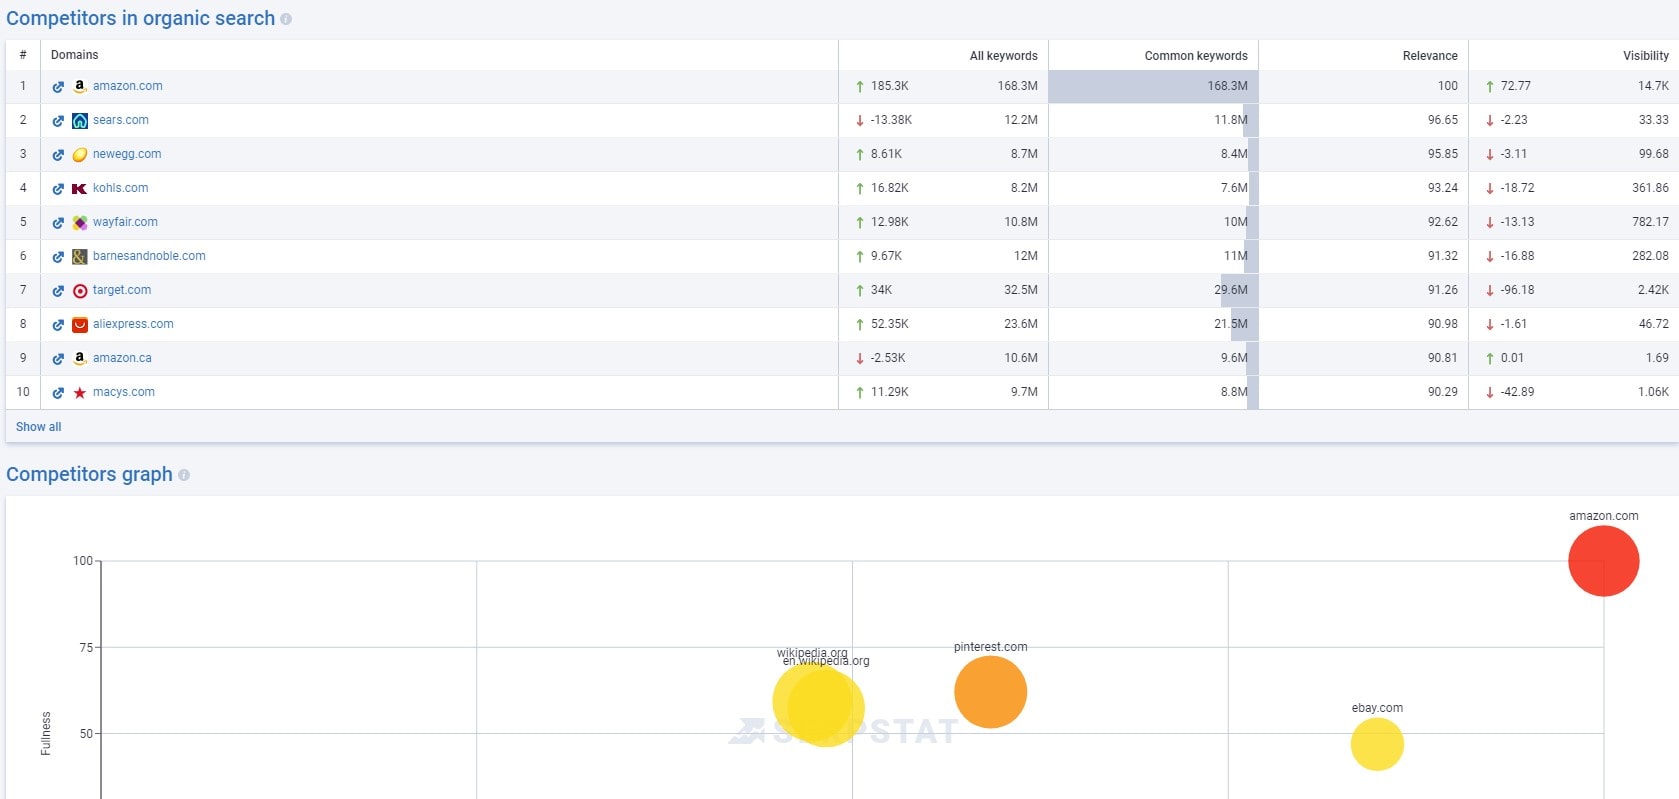Image resolution: width=1679 pixels, height=799 pixels.
Task: Click the sears.com favicon
Action: click(x=80, y=121)
